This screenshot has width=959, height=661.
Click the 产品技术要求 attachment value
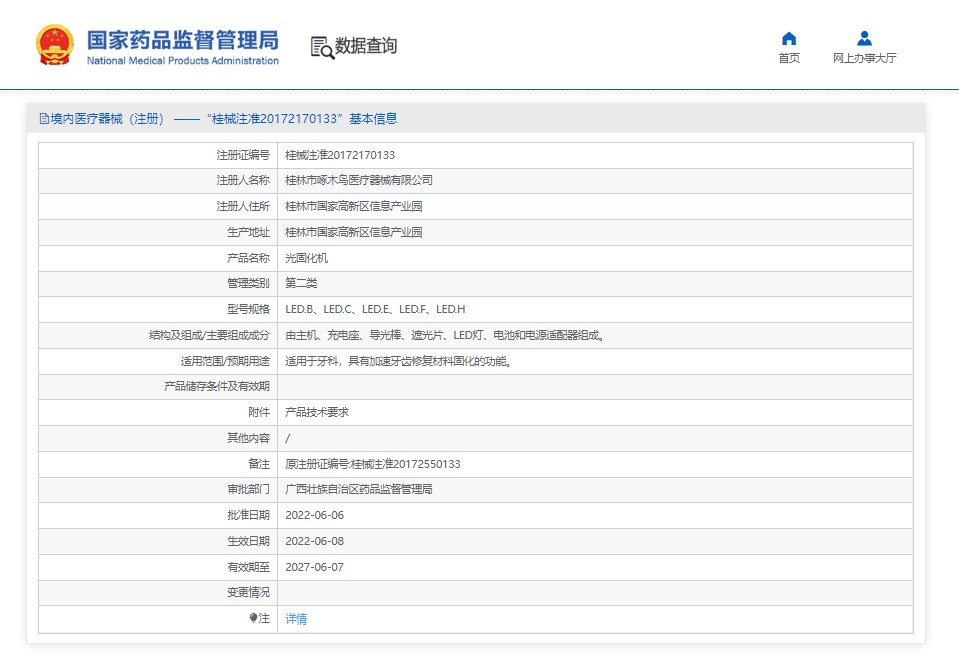pyautogui.click(x=317, y=412)
